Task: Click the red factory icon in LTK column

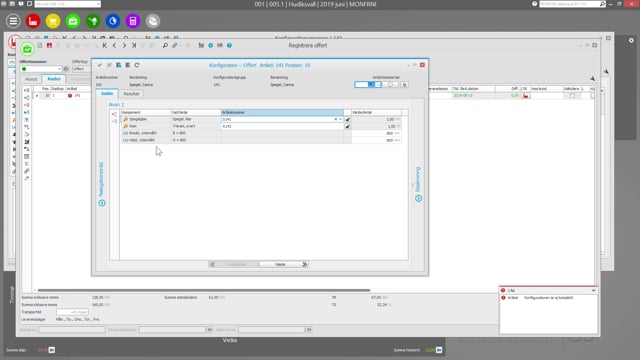Action: [526, 96]
